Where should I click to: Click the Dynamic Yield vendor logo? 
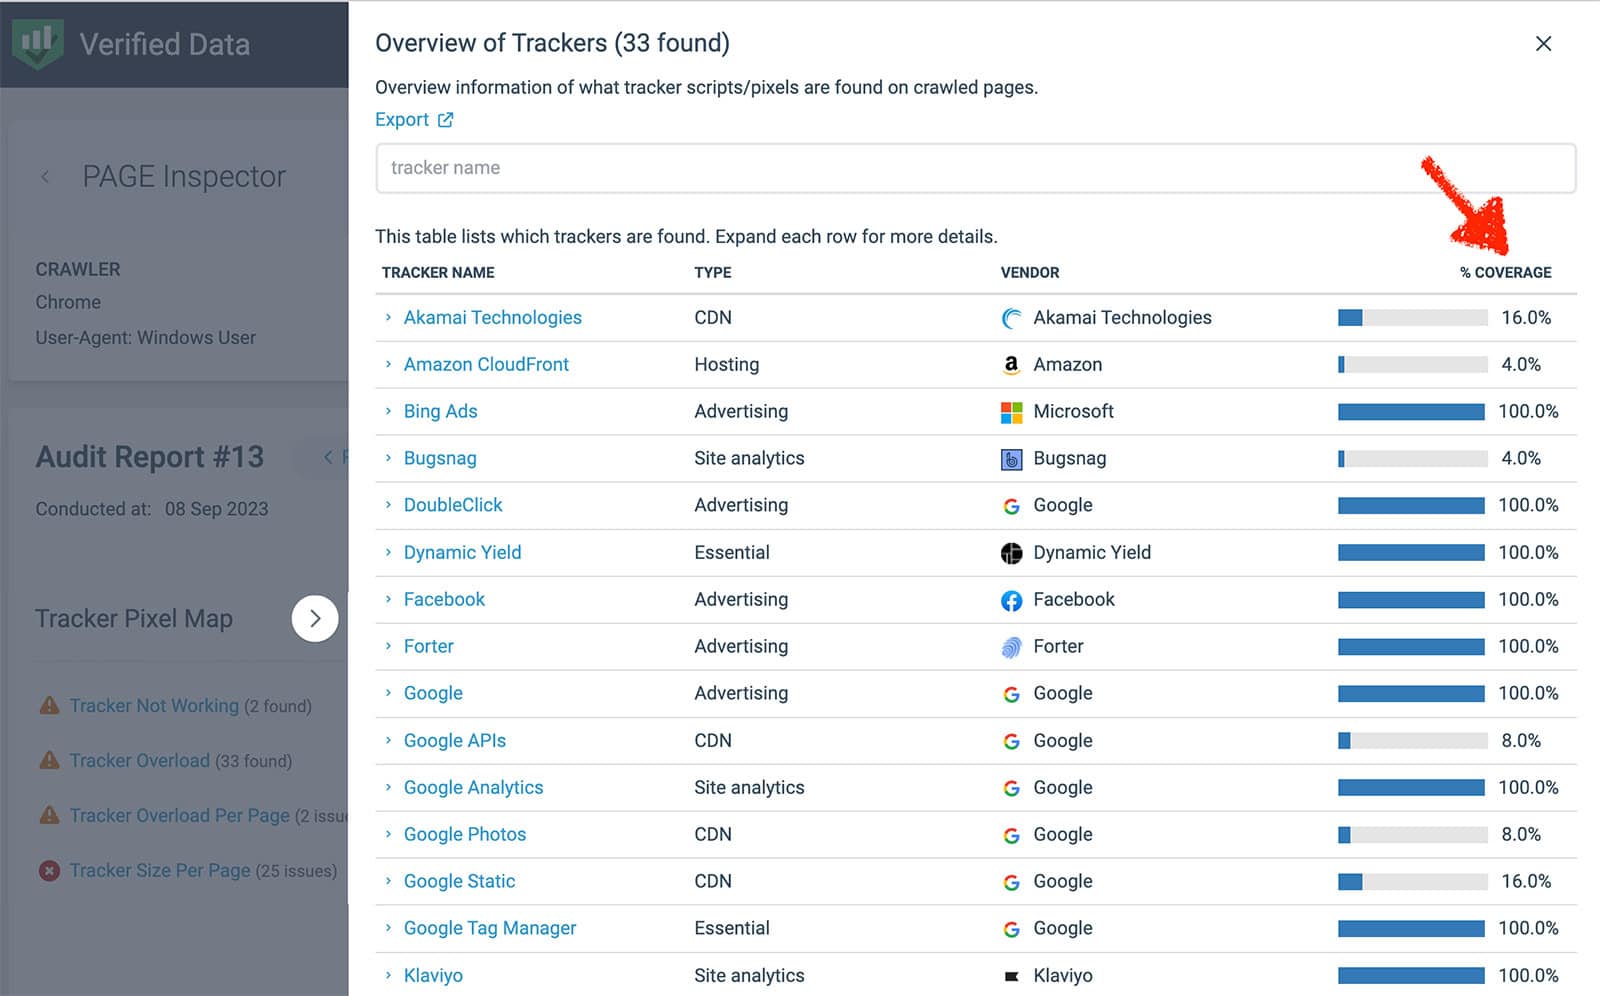coord(1011,553)
